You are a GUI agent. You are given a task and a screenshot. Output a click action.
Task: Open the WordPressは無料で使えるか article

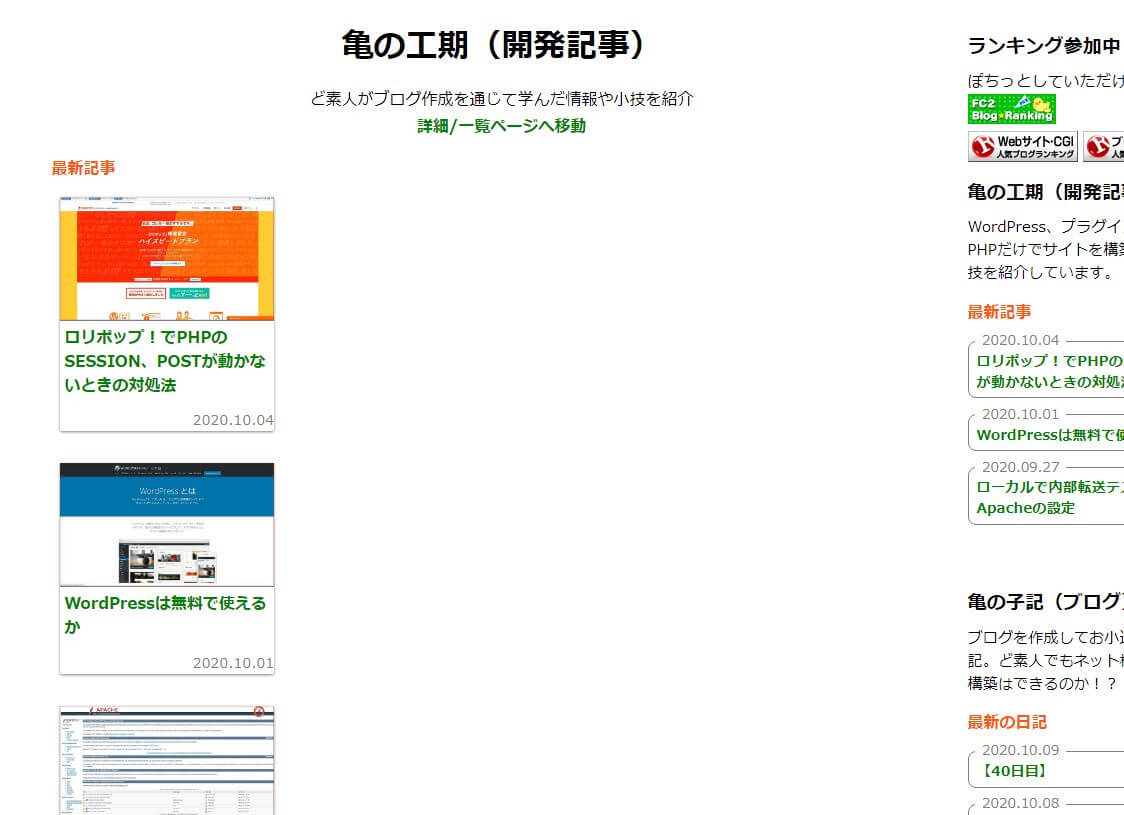(164, 612)
